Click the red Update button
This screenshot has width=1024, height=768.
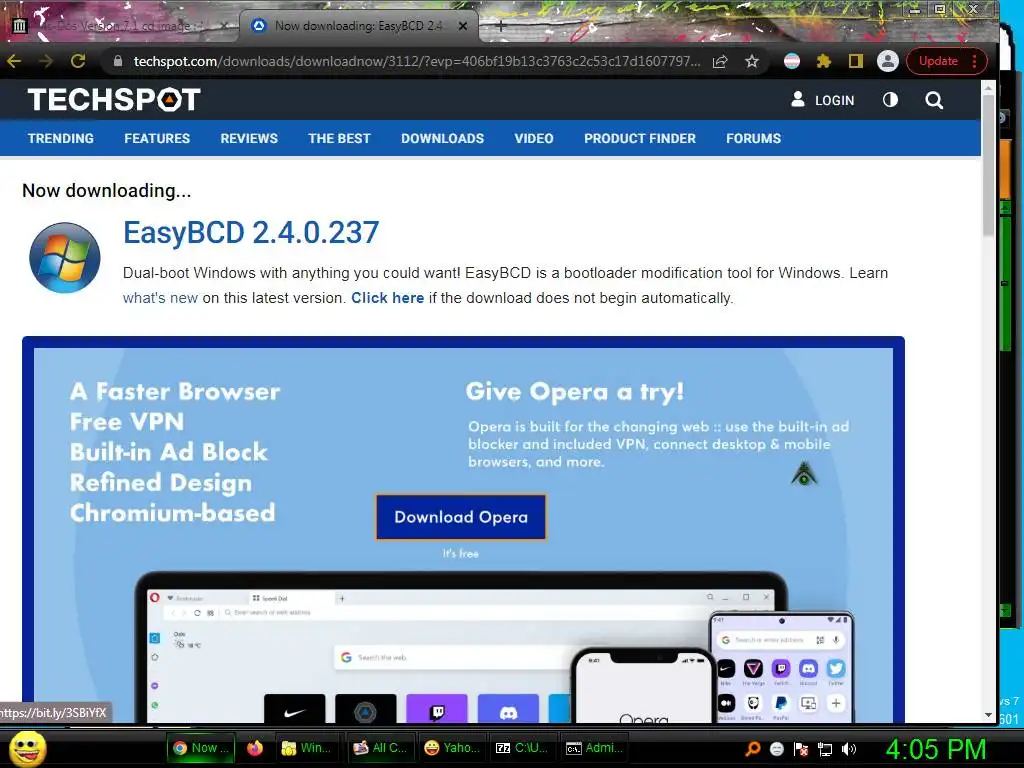click(x=946, y=61)
